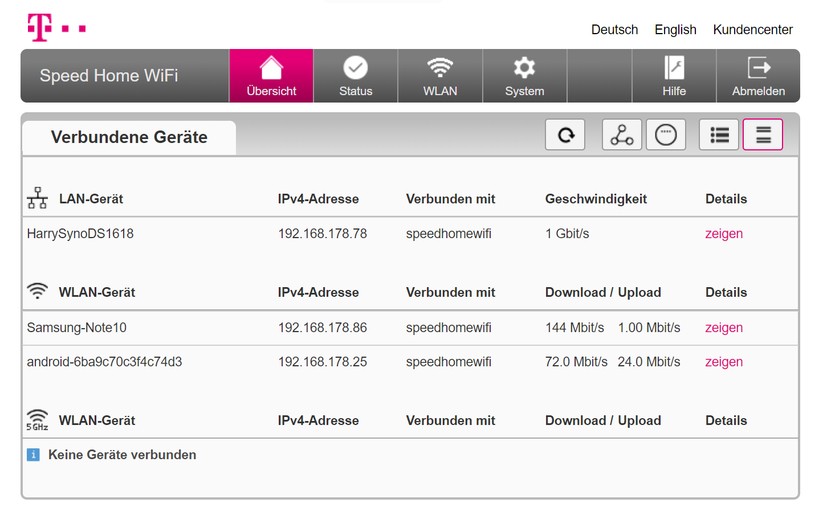Image resolution: width=823 pixels, height=515 pixels.
Task: Switch language to English
Action: [x=675, y=30]
